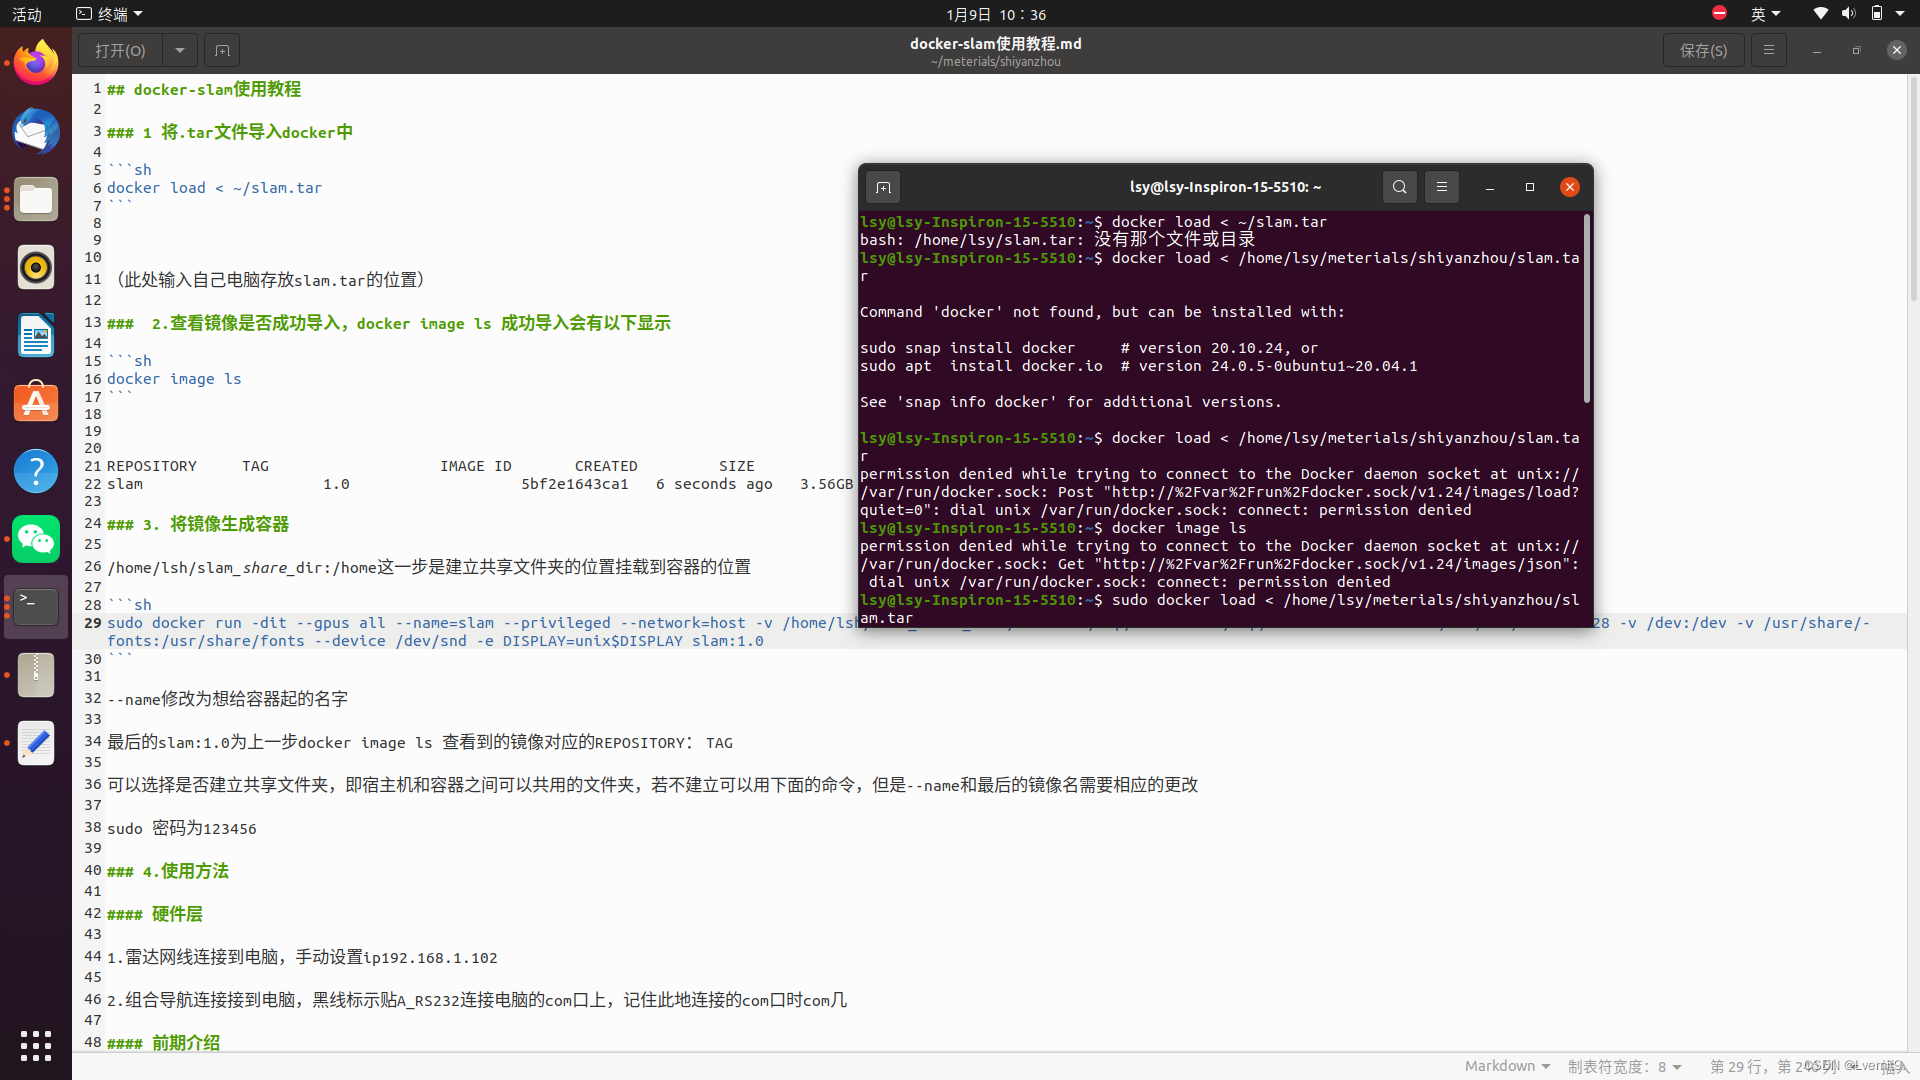Click the 打开(O) open button

pyautogui.click(x=120, y=50)
